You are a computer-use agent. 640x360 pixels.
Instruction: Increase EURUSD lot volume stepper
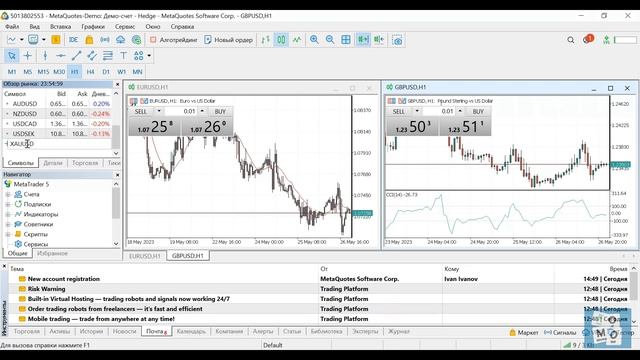202,111
